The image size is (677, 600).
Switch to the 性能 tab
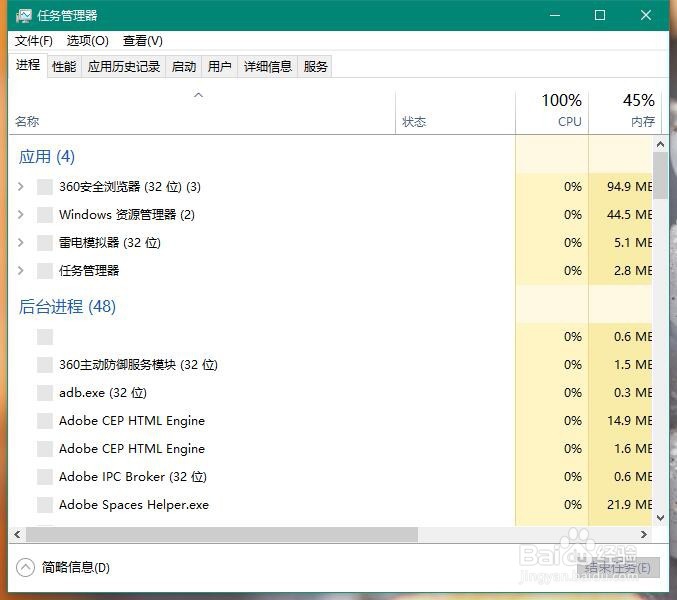[x=64, y=66]
